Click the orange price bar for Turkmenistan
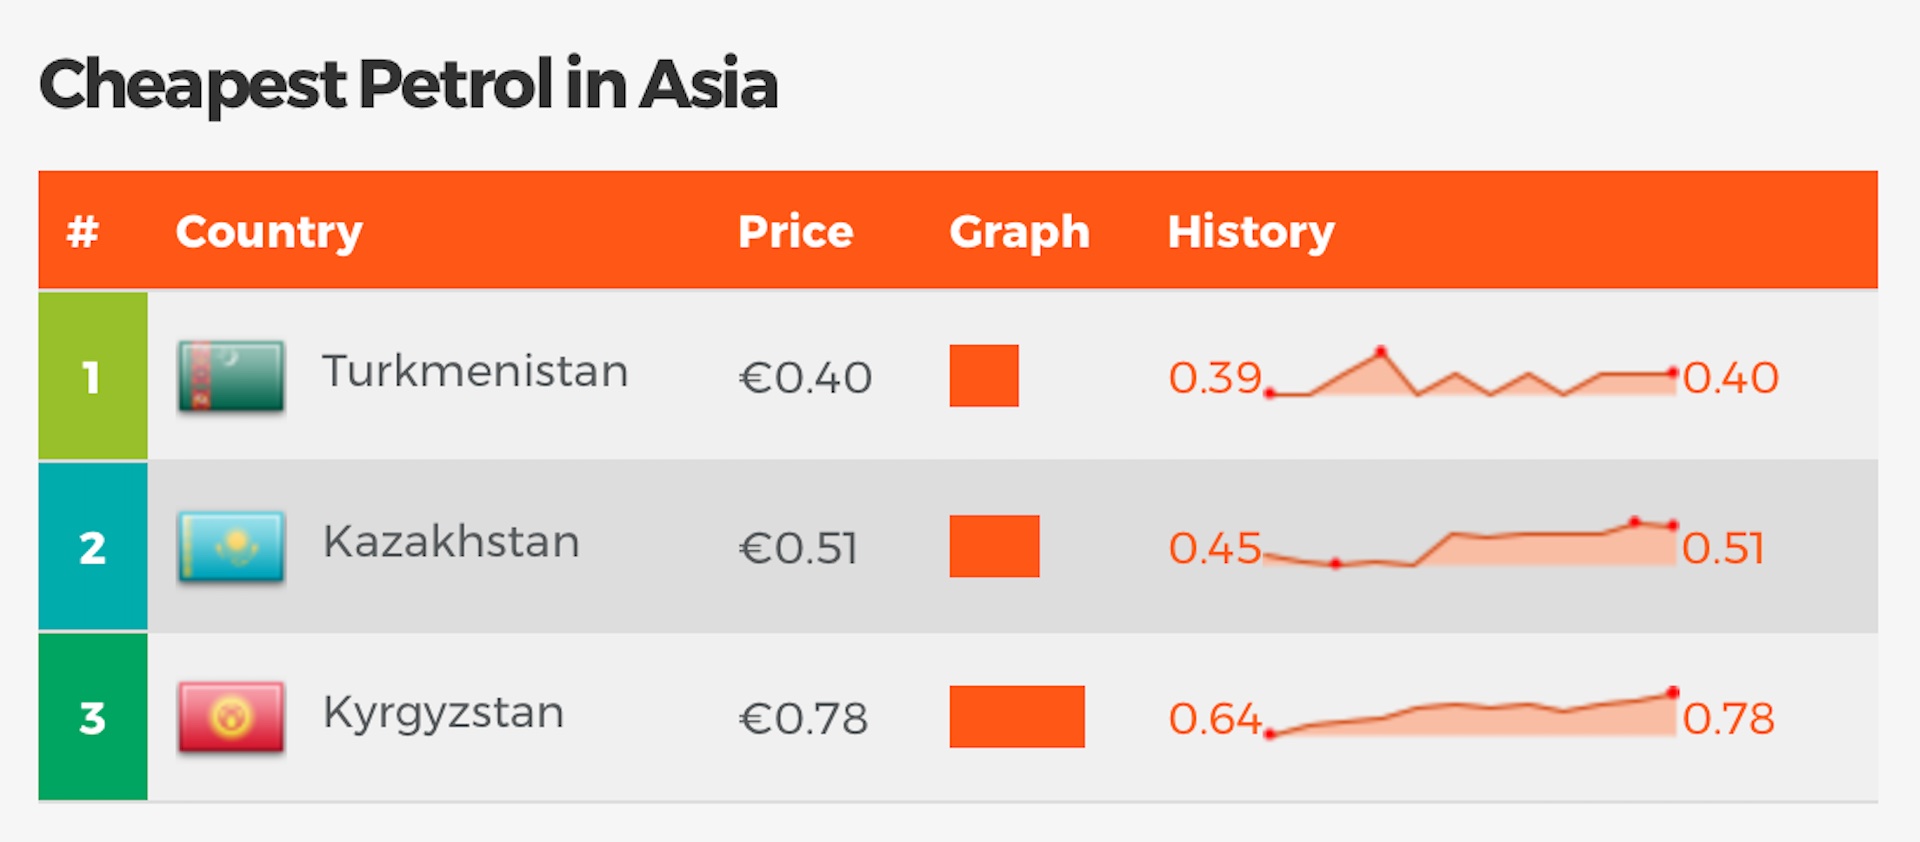Image resolution: width=1920 pixels, height=842 pixels. click(984, 376)
